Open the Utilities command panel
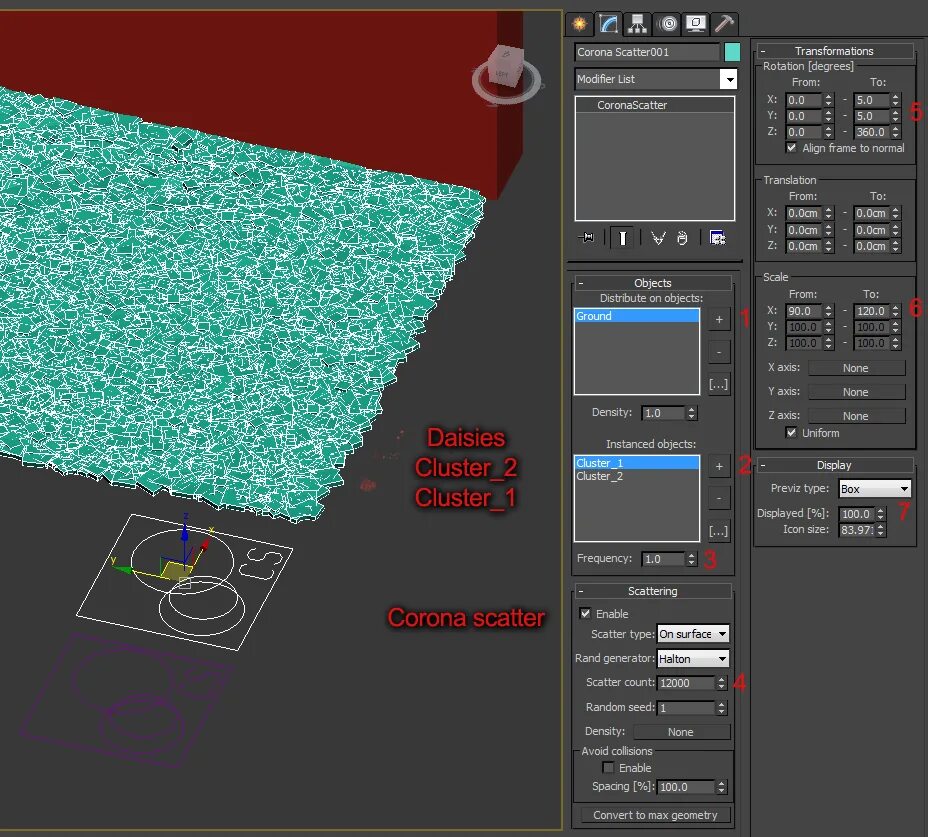The height and width of the screenshot is (837, 928). point(722,23)
